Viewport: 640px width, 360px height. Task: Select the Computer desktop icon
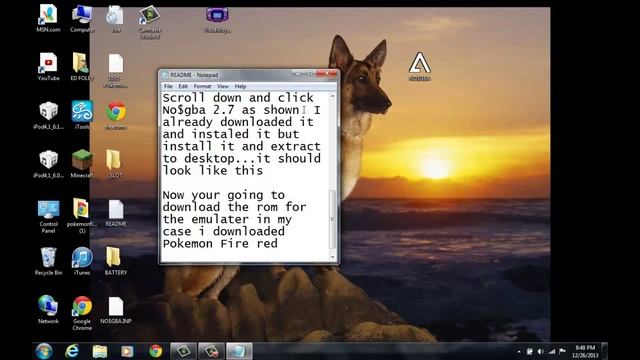pyautogui.click(x=82, y=18)
